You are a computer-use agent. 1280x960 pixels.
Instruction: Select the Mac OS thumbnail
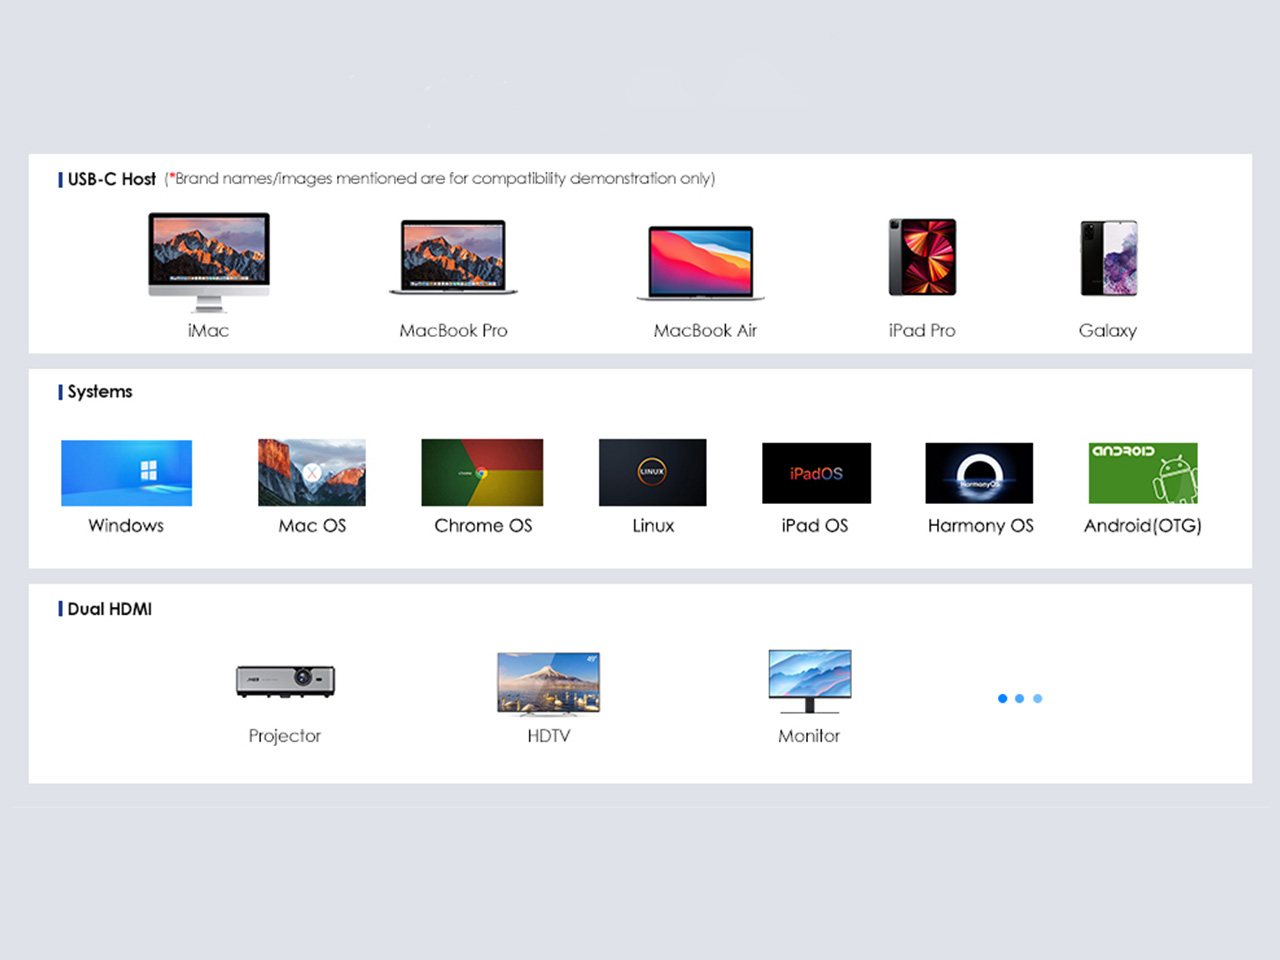click(312, 473)
